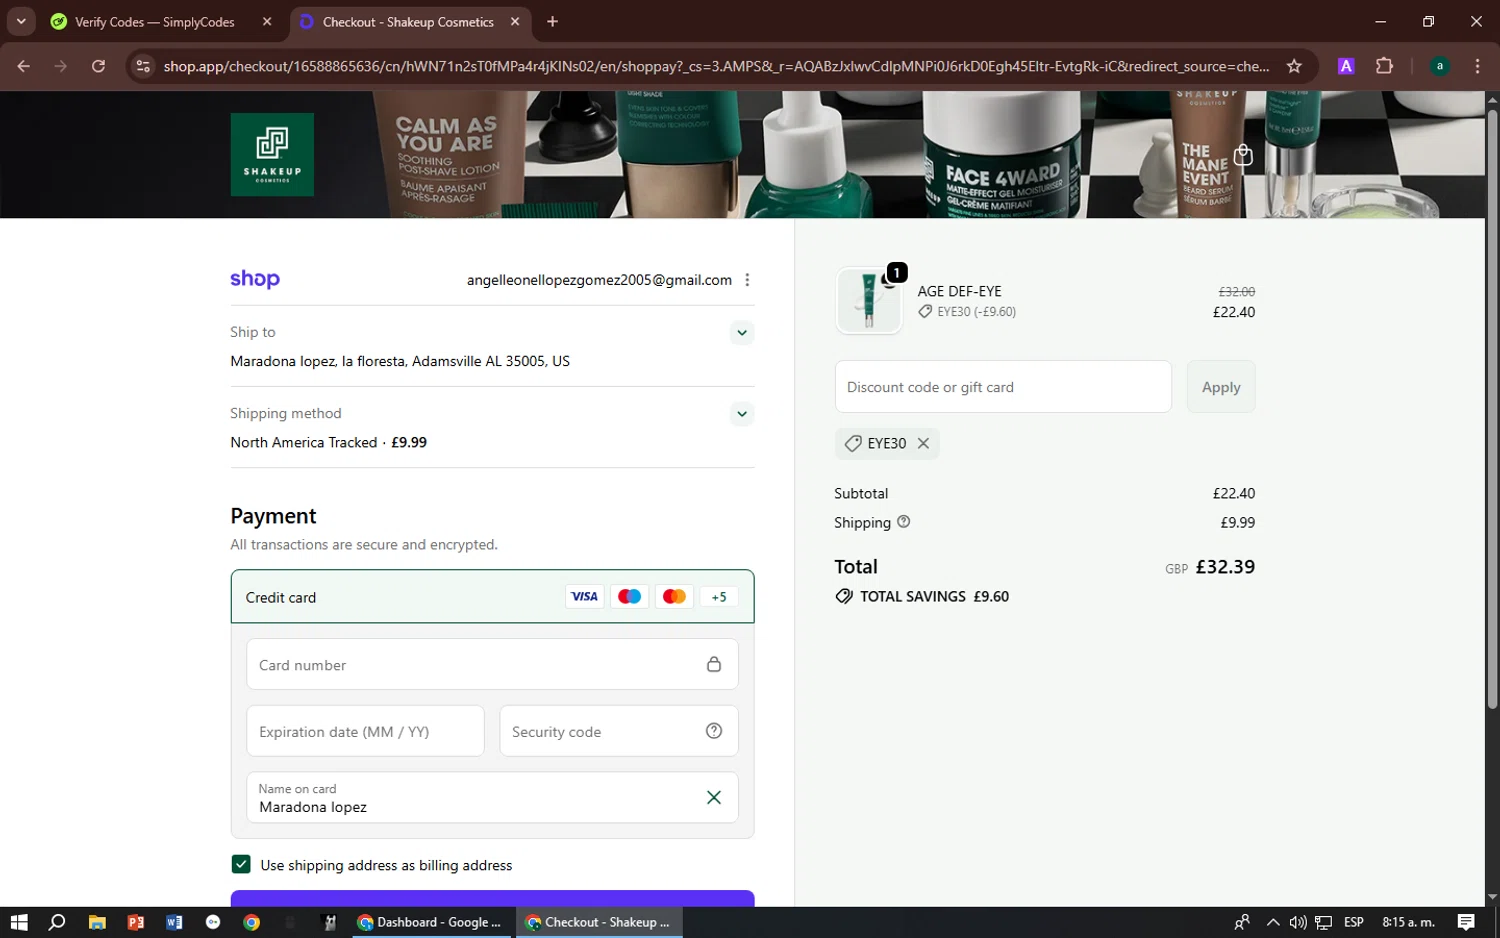The height and width of the screenshot is (938, 1500).
Task: Open a new browser tab
Action: click(x=552, y=21)
